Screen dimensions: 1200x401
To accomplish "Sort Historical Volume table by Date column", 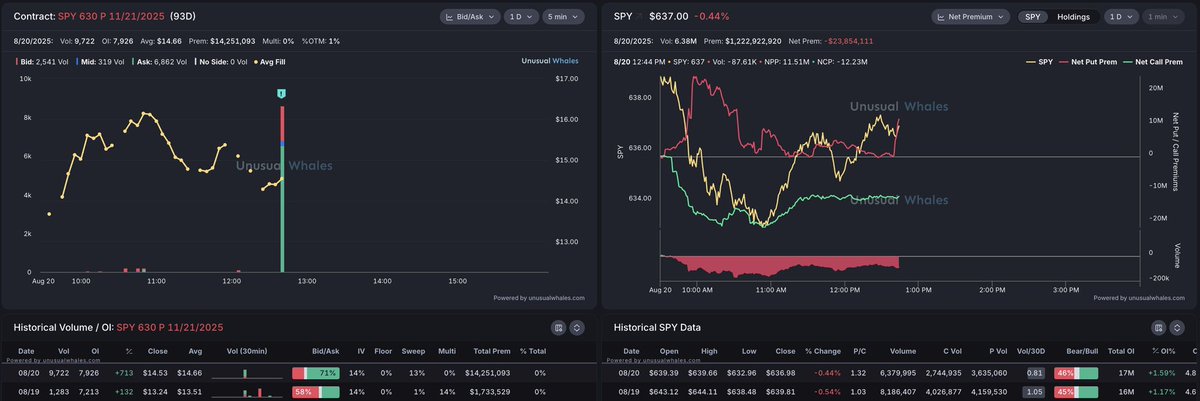I will pos(27,351).
